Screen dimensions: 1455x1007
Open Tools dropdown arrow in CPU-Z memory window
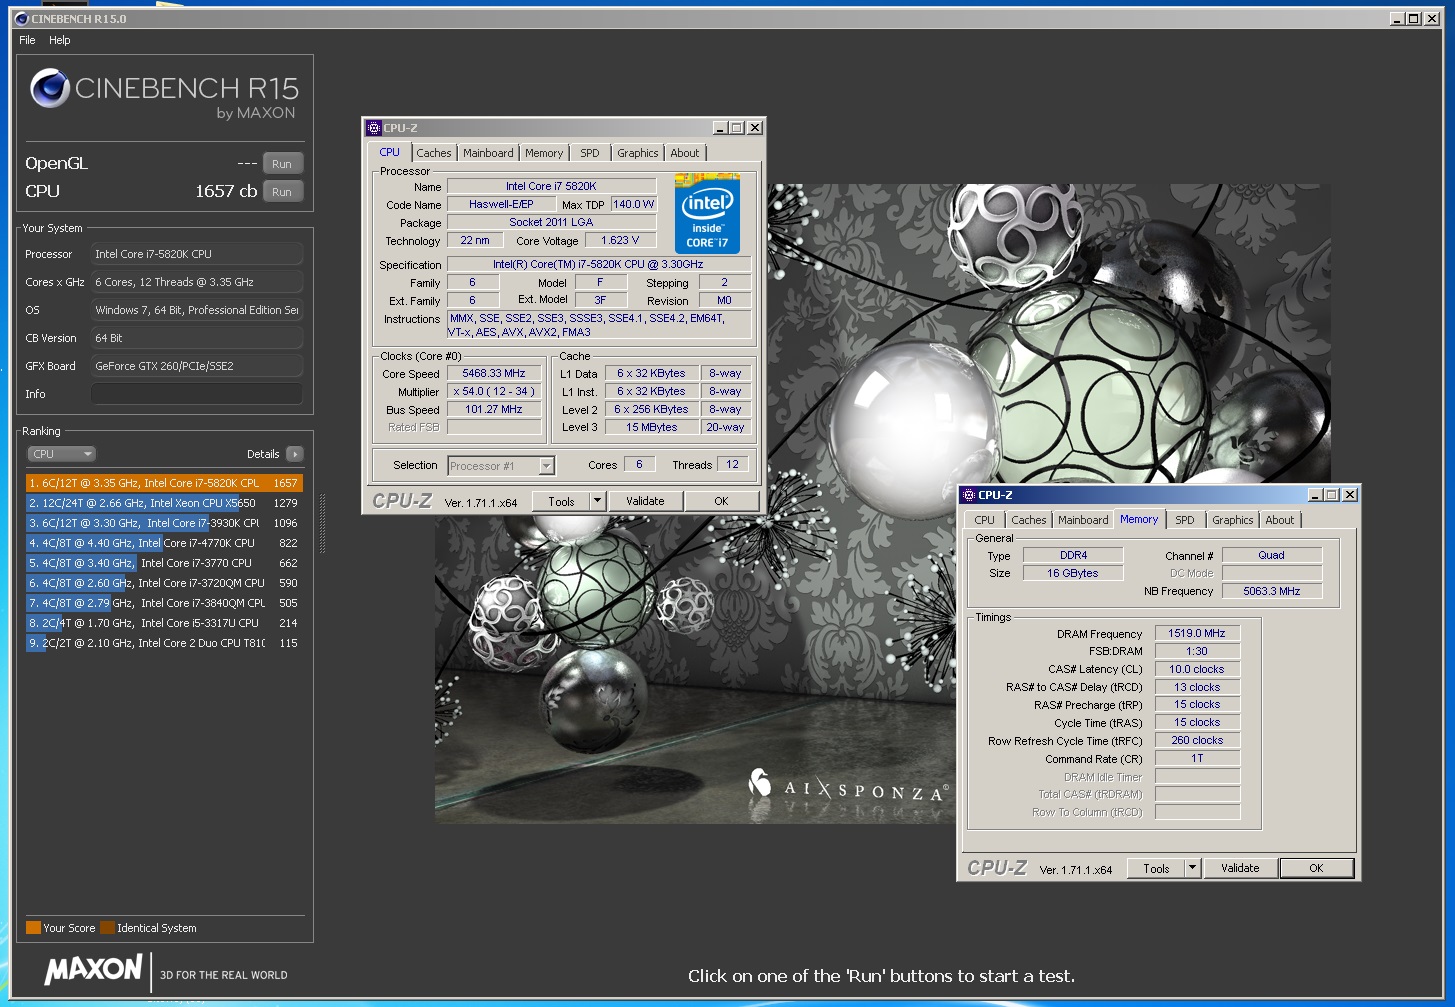click(x=1193, y=869)
